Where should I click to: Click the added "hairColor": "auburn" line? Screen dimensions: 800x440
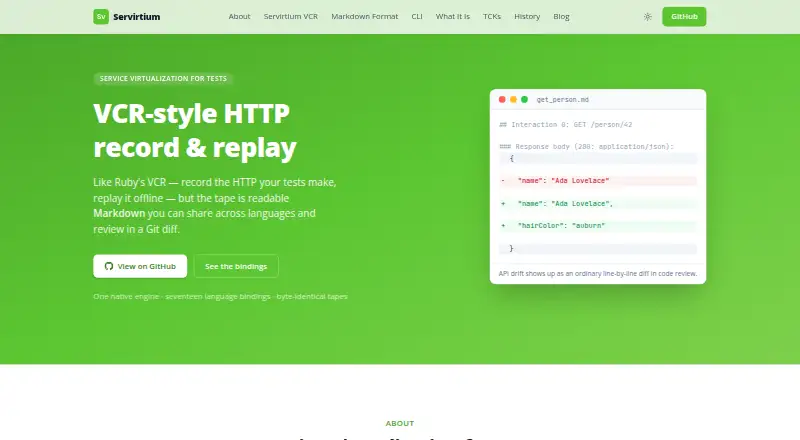coord(598,226)
